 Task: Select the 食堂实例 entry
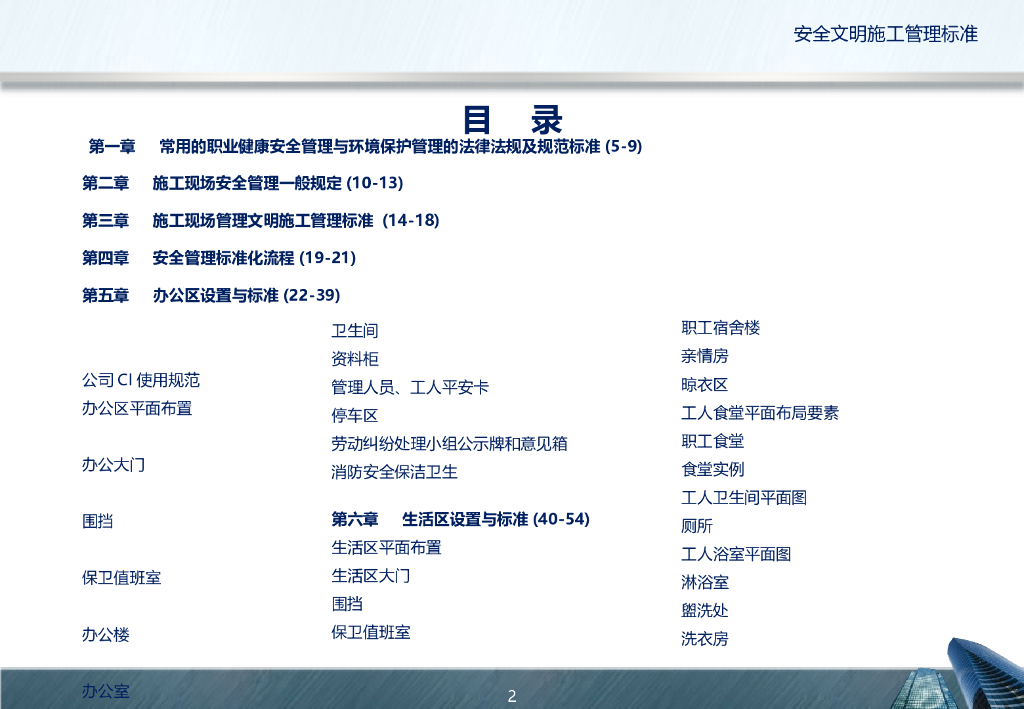[712, 469]
